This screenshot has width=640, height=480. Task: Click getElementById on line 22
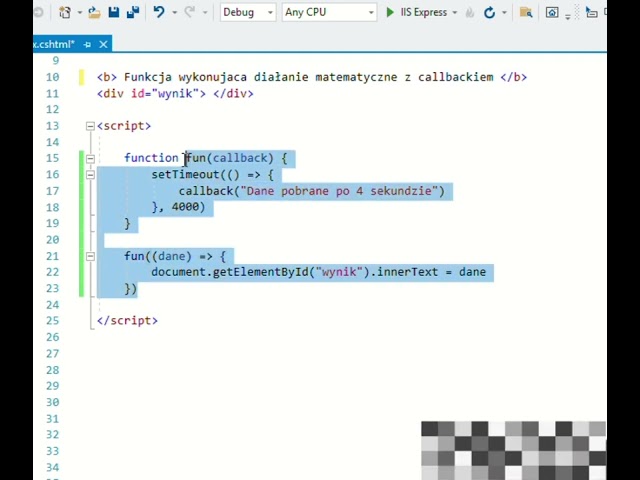click(x=260, y=272)
